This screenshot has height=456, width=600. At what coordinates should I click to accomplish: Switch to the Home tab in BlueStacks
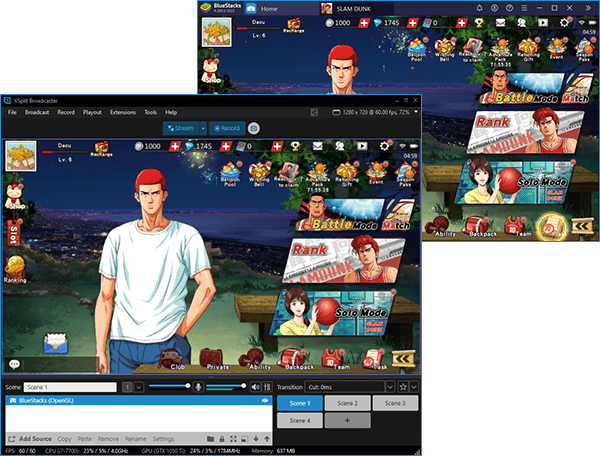coord(281,8)
